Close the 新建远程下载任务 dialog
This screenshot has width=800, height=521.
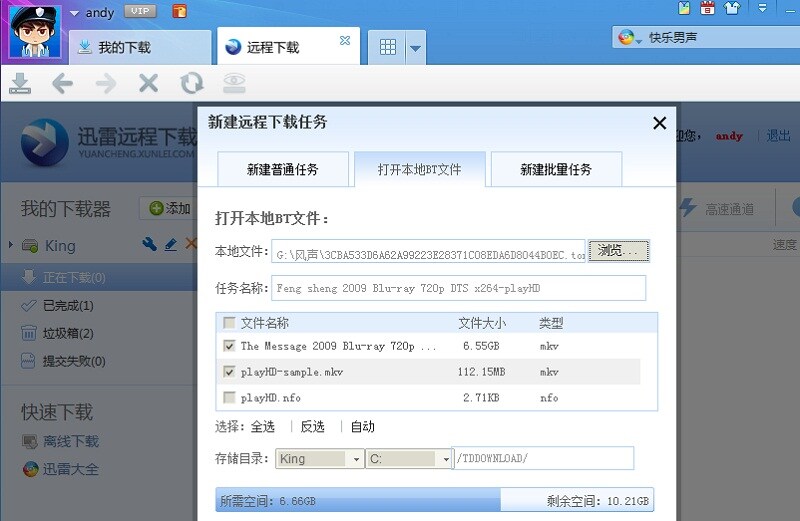point(660,123)
